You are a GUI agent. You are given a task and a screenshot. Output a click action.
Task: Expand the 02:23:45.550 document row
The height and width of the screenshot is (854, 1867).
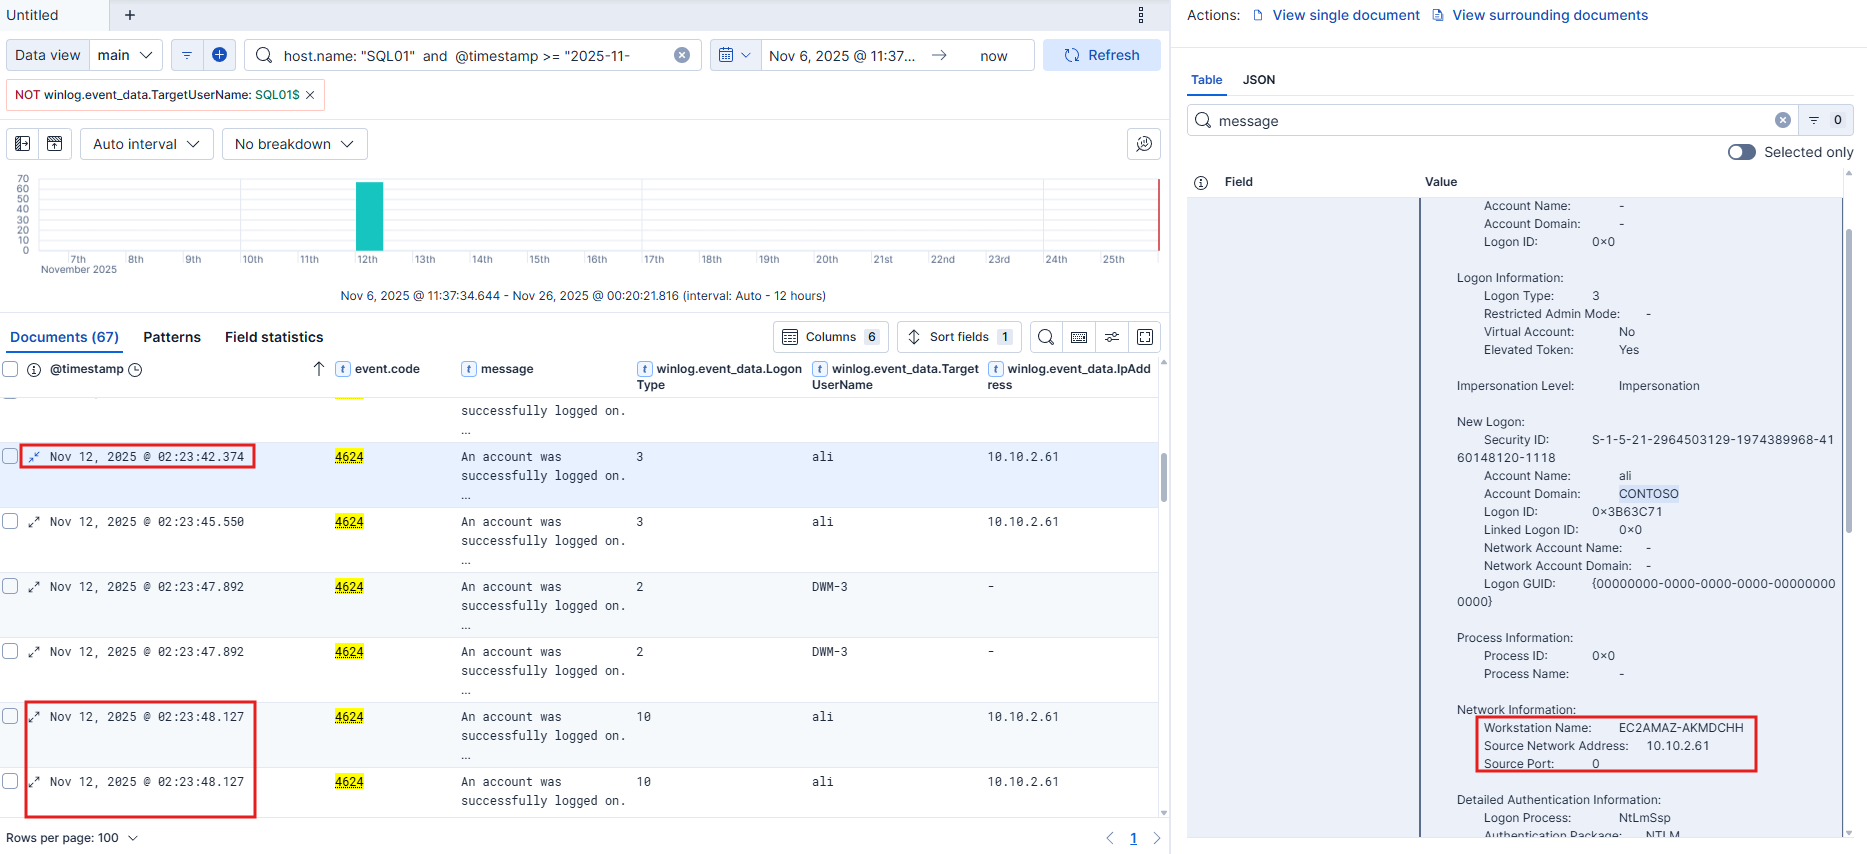34,522
